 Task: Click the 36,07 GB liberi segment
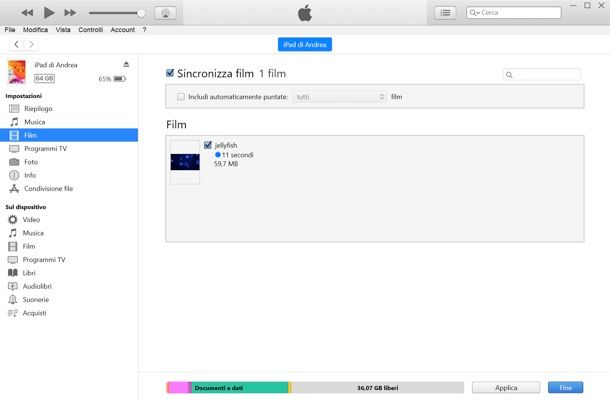tap(378, 388)
